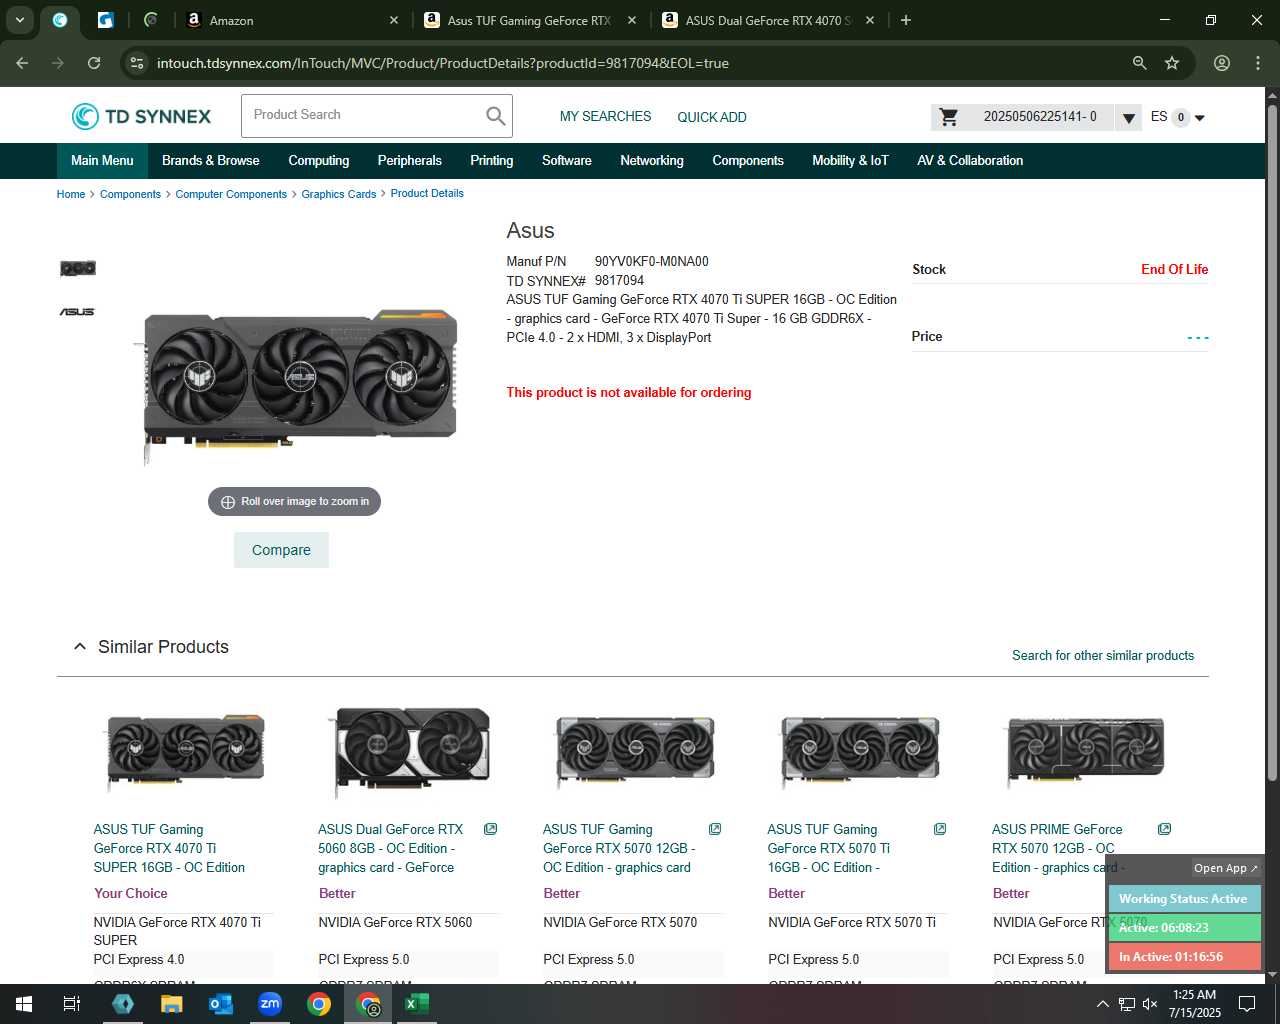Click the TD SYNNEX logo
This screenshot has width=1280, height=1024.
click(x=141, y=116)
